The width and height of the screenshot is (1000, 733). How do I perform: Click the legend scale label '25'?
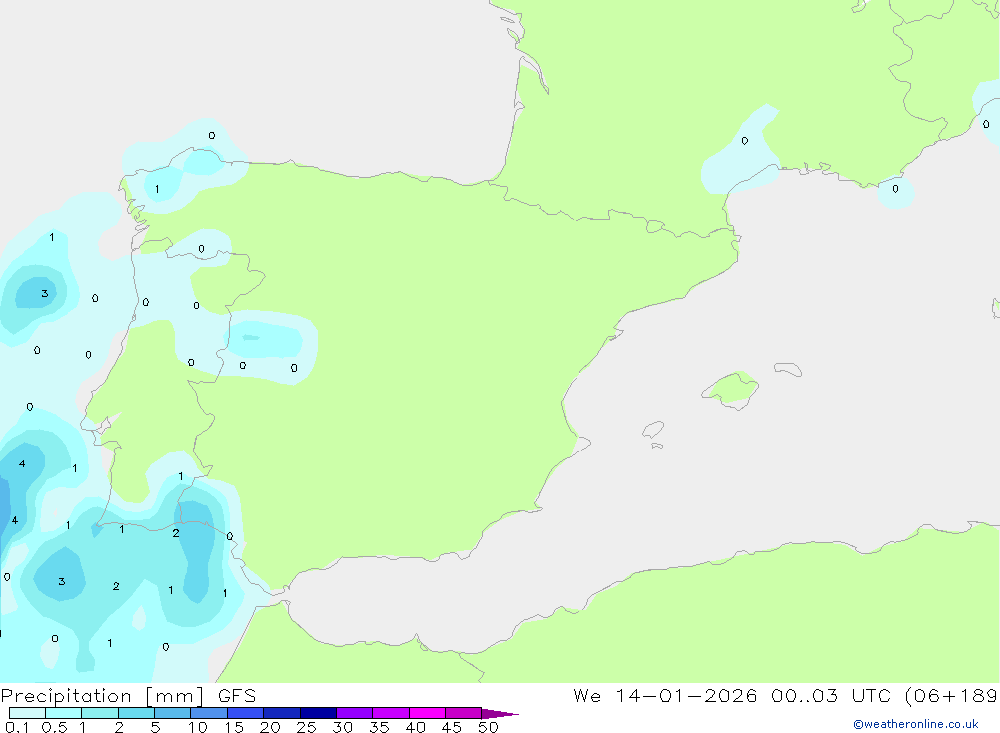coord(306,727)
